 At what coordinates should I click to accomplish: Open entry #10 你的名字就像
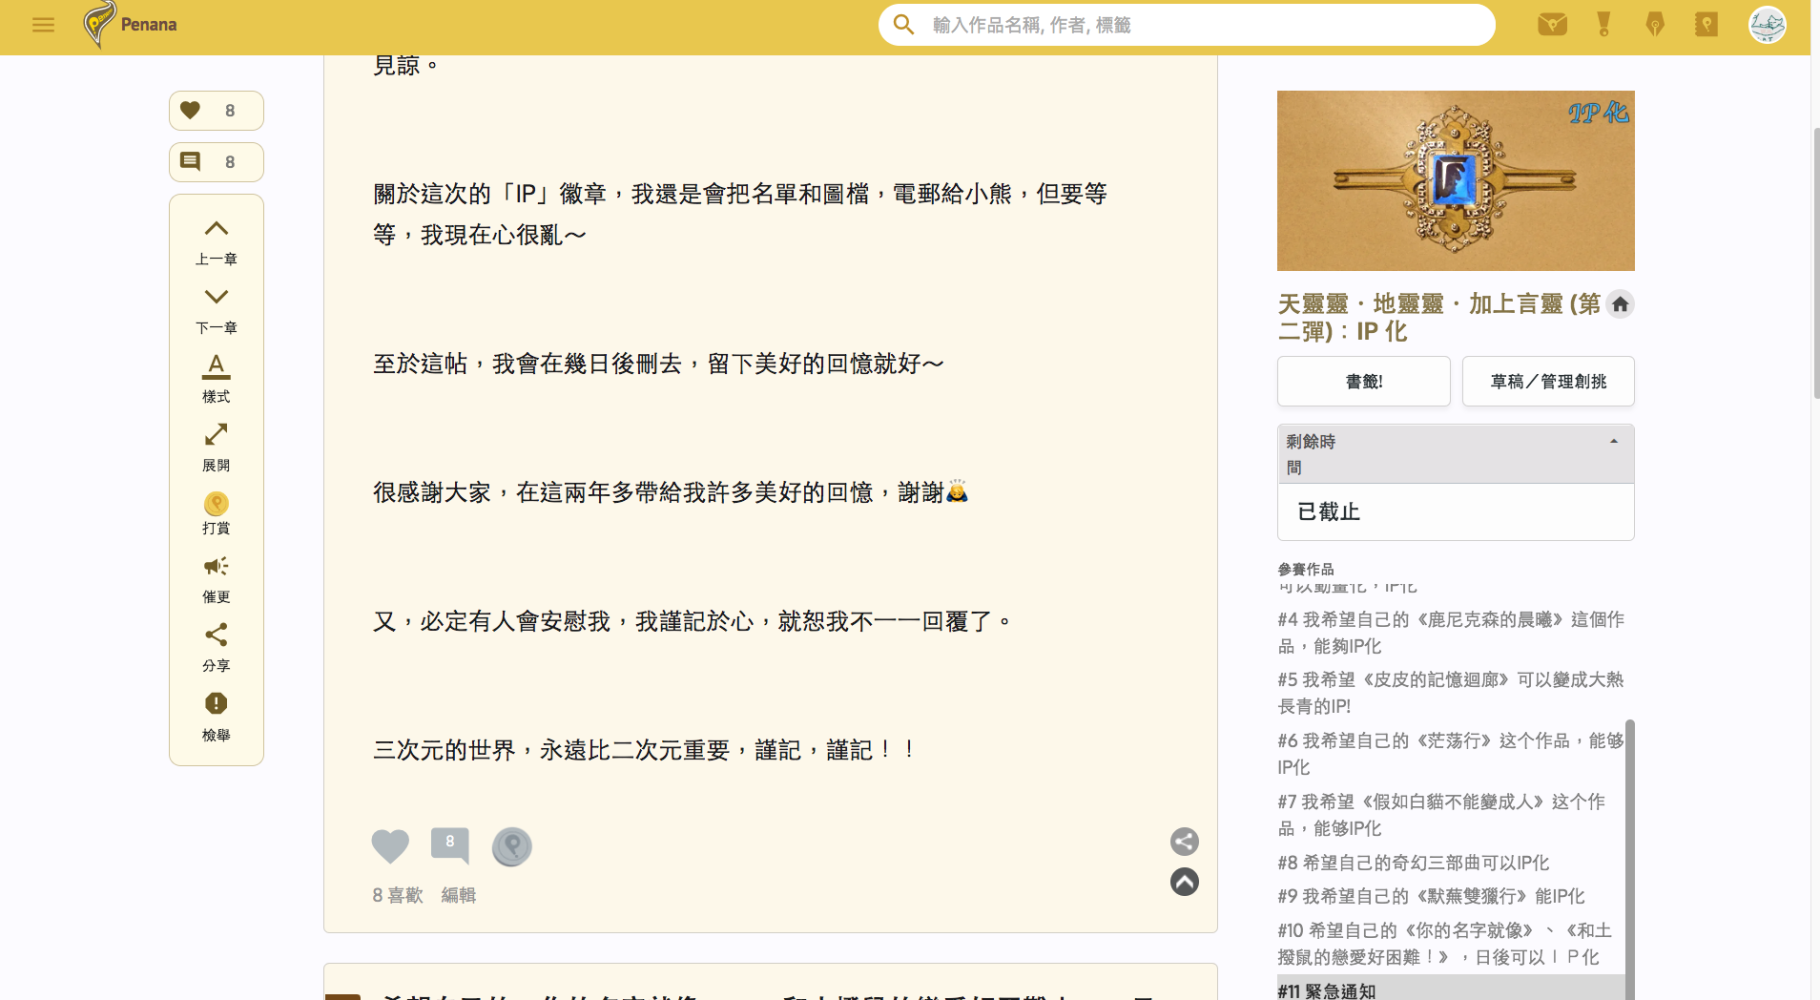click(x=1445, y=943)
